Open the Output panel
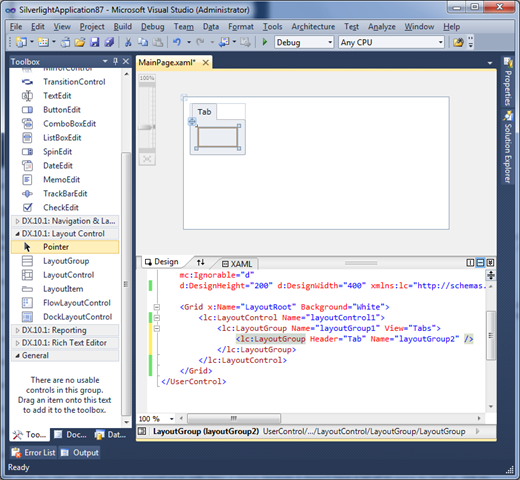520x480 pixels. [x=80, y=453]
